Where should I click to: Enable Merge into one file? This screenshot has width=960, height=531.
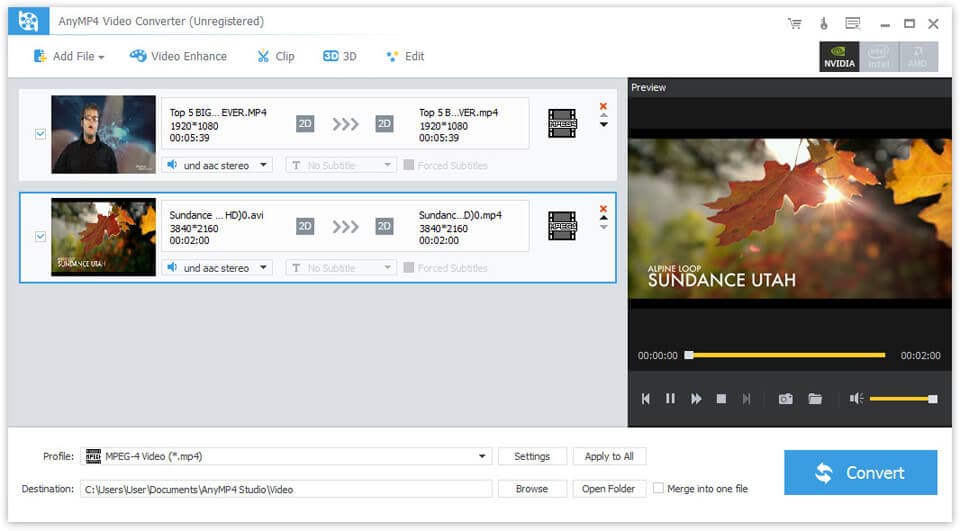658,489
